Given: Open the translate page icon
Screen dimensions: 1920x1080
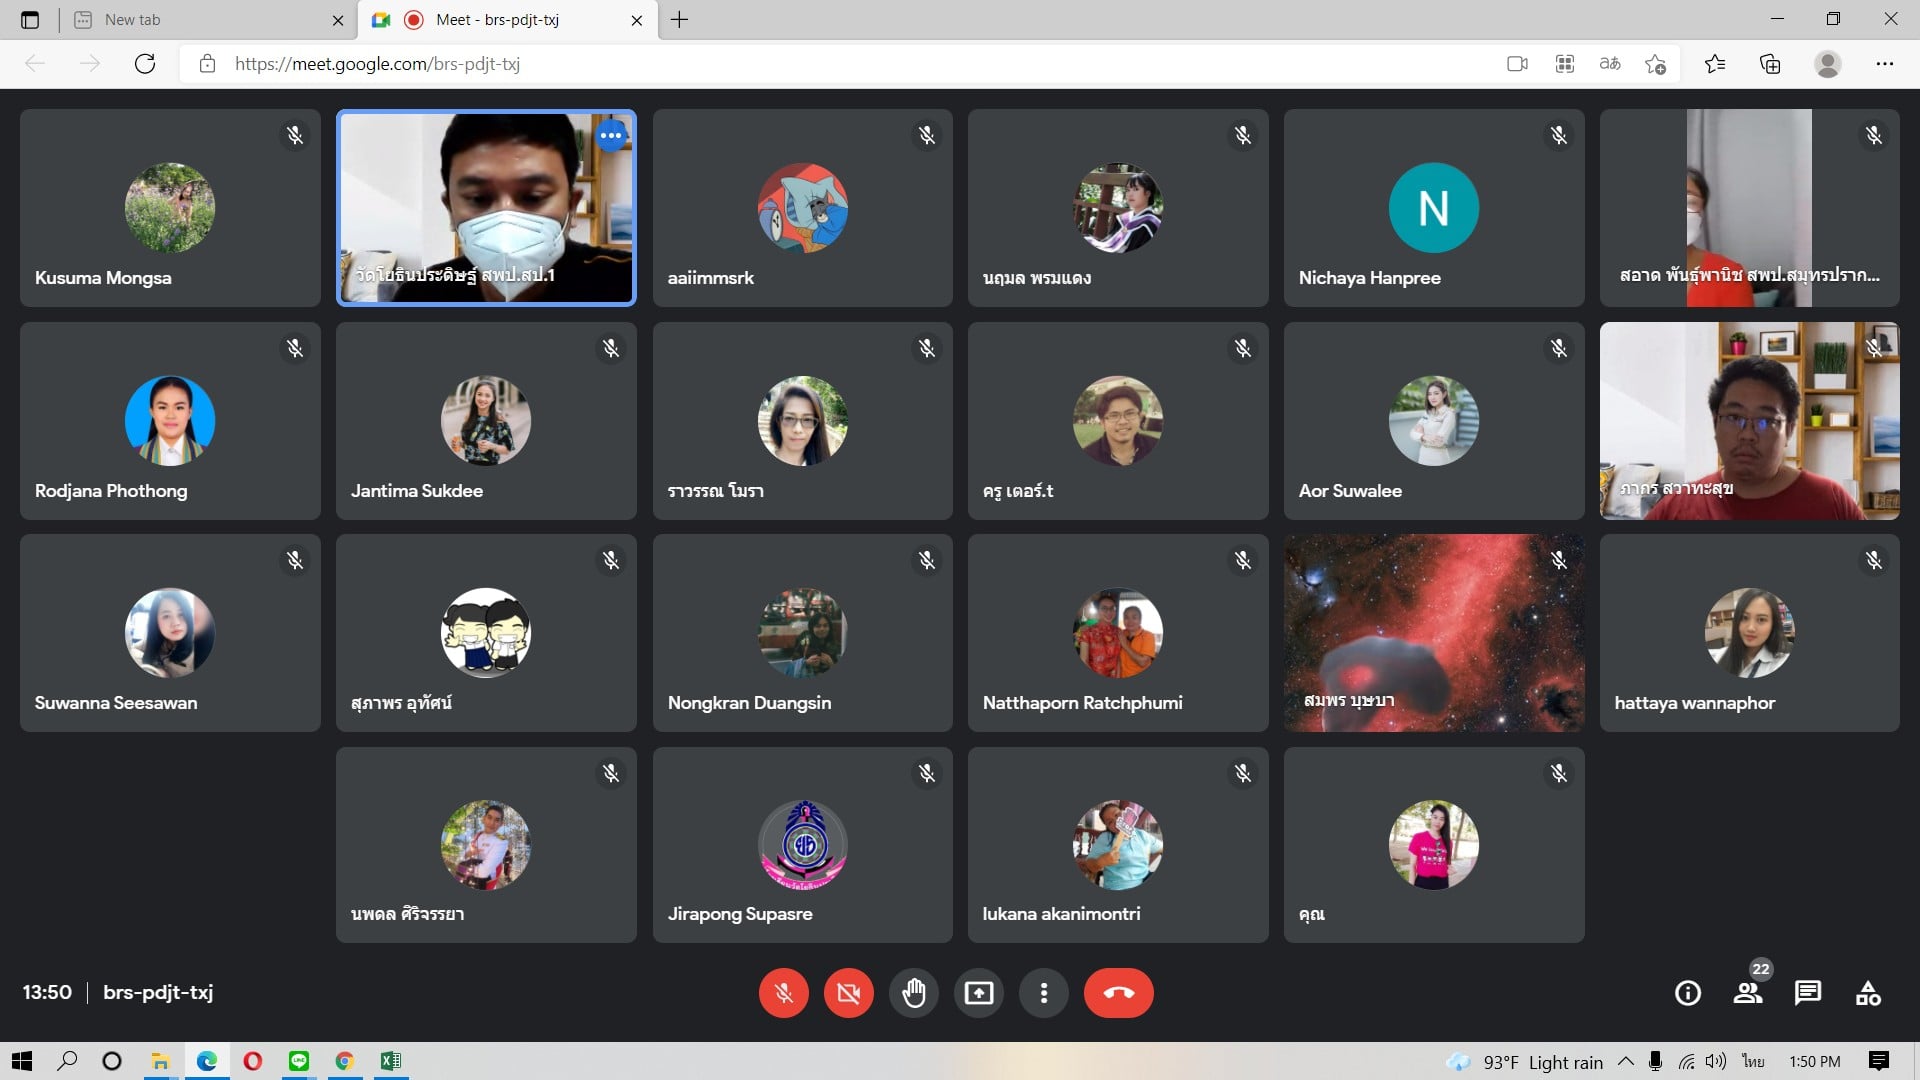Looking at the screenshot, I should (x=1610, y=64).
